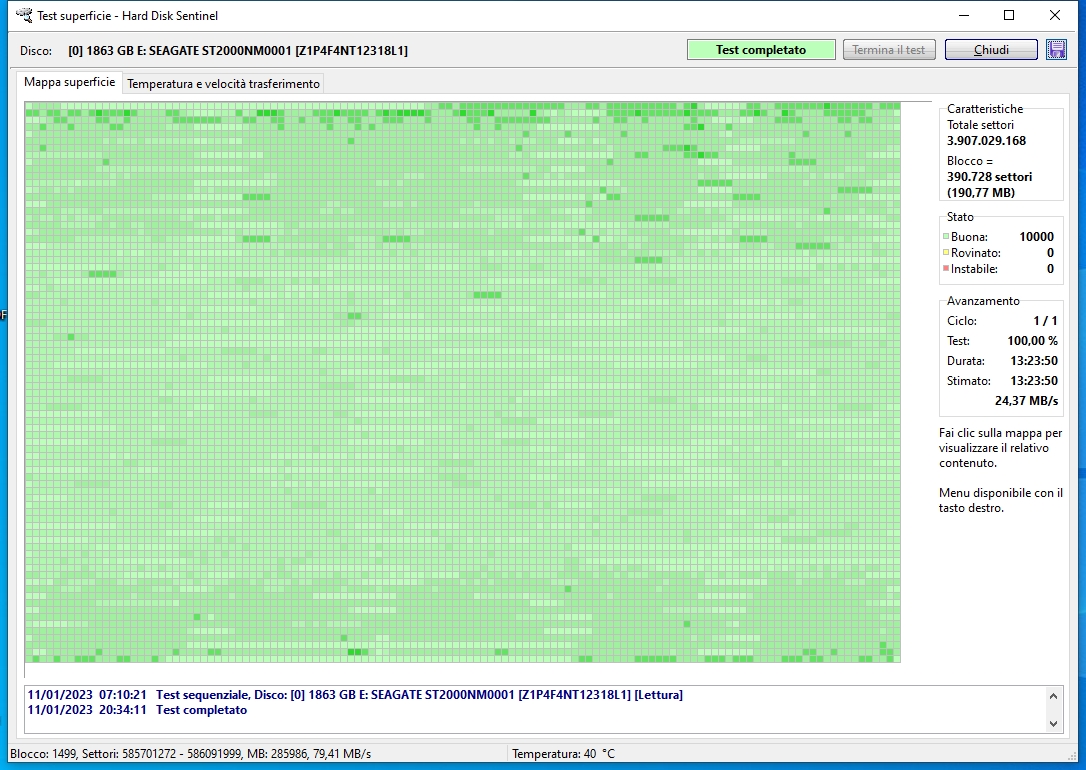
Task: Click the Durata value 13:23:50
Action: (x=1033, y=361)
